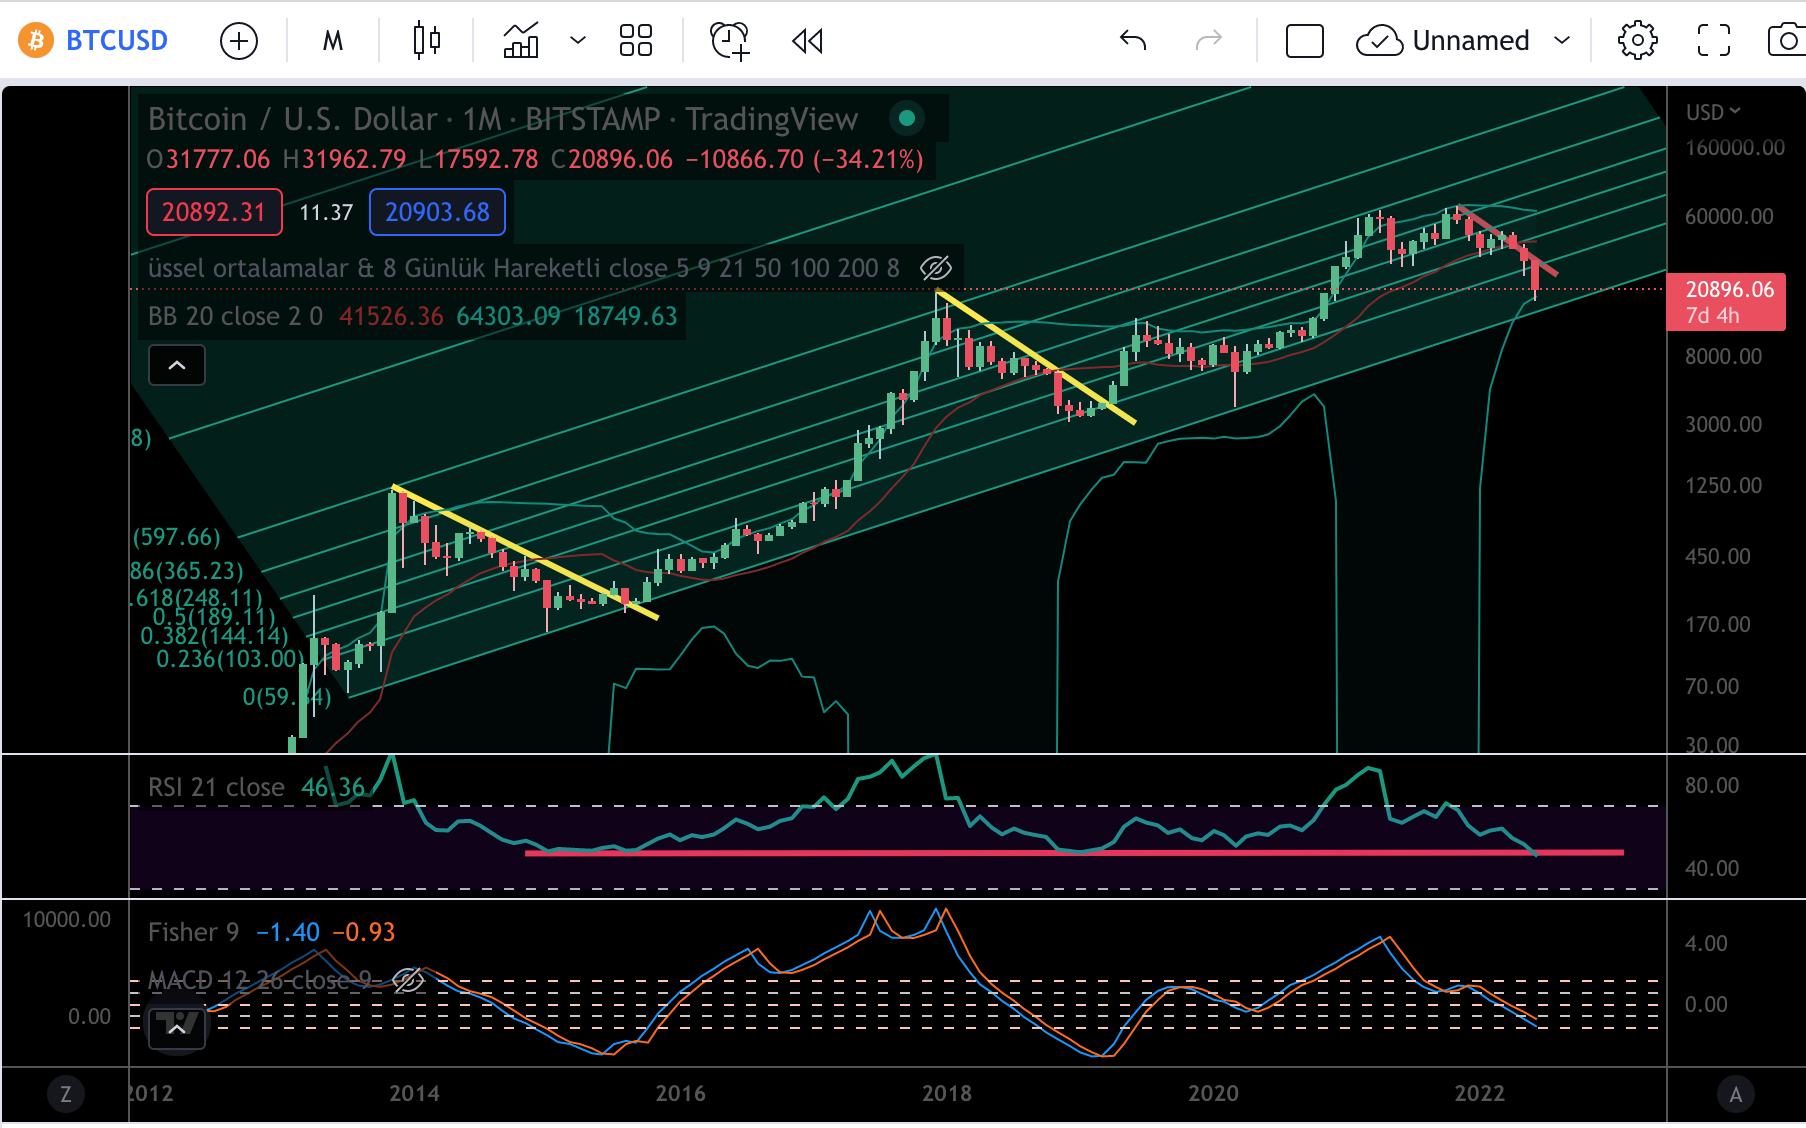Select the yellow 2018 downtrend line
This screenshot has width=1806, height=1128.
coord(1036,356)
